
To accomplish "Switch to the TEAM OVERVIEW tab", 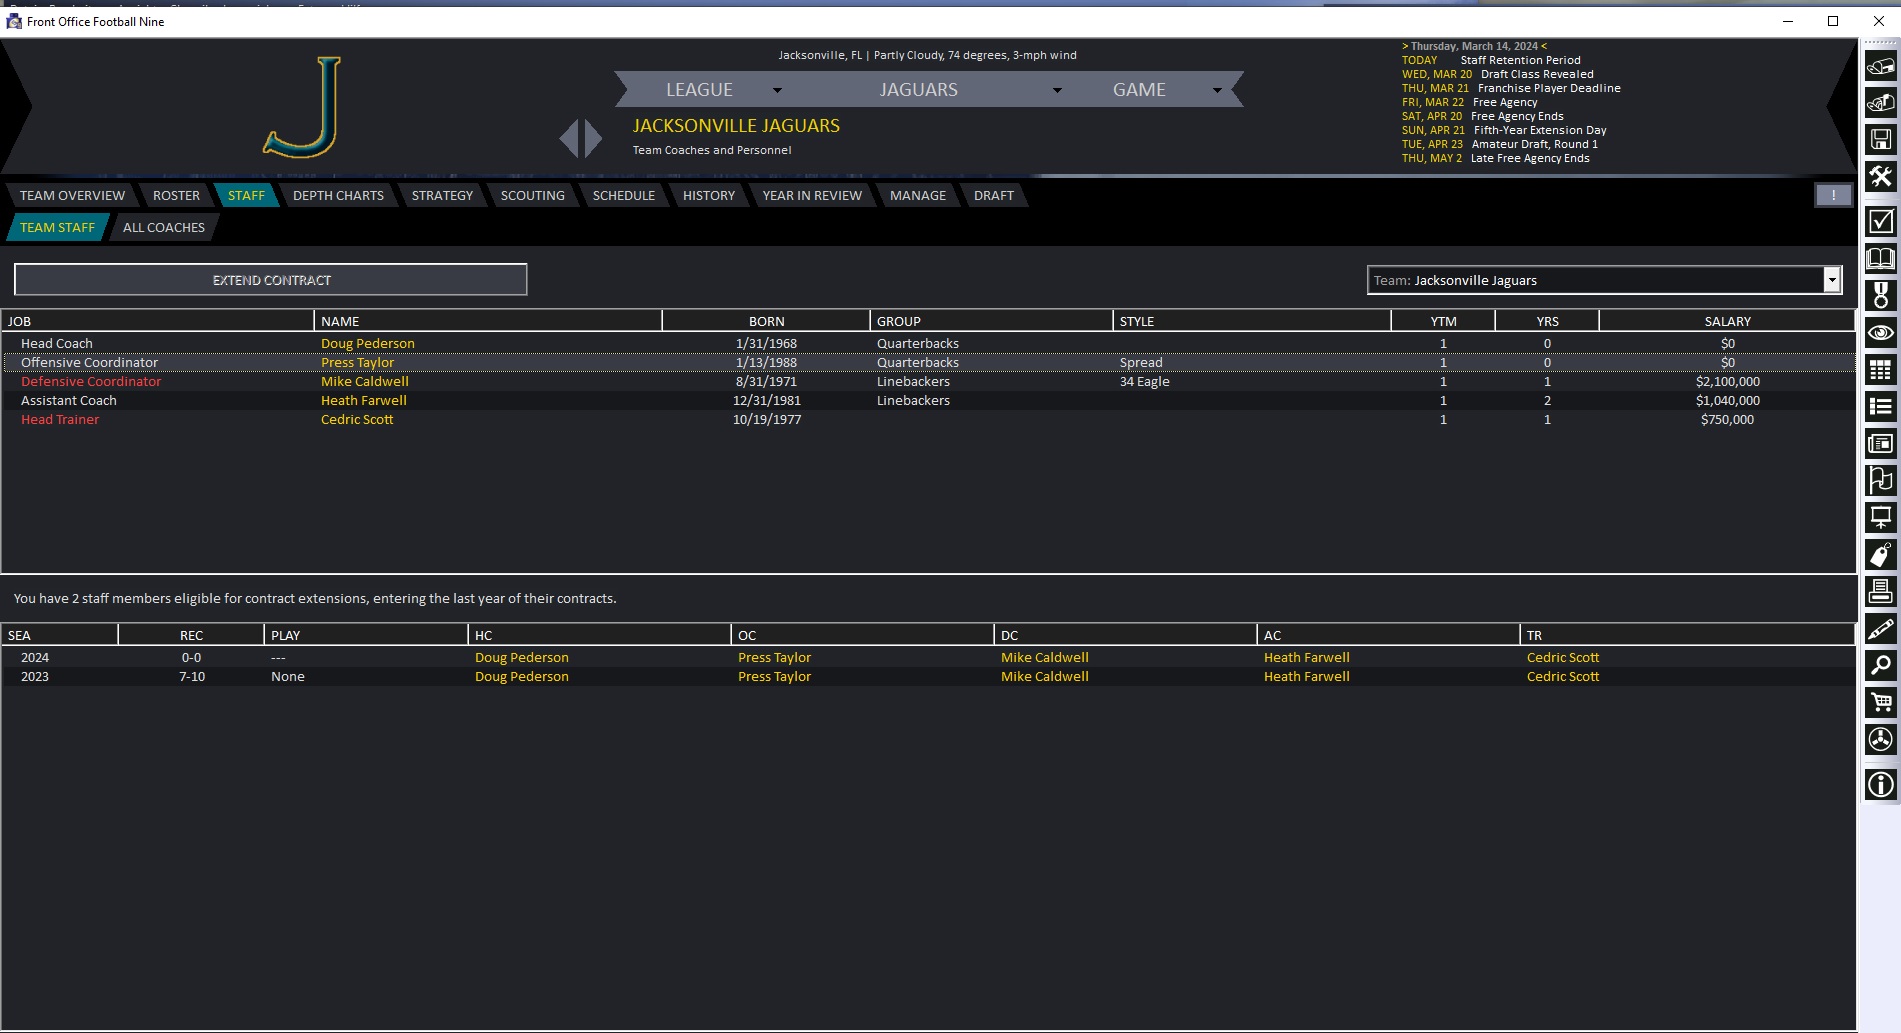I will (72, 195).
